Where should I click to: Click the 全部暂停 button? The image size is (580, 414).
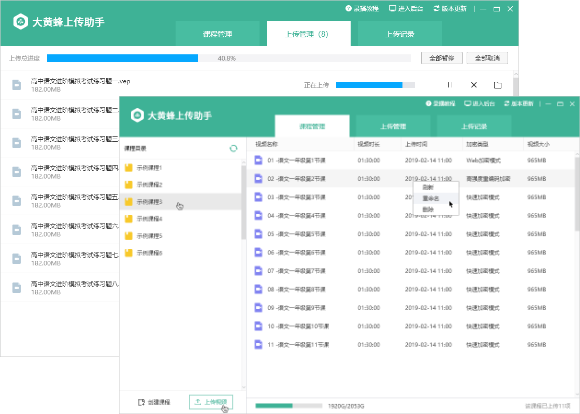pyautogui.click(x=442, y=58)
